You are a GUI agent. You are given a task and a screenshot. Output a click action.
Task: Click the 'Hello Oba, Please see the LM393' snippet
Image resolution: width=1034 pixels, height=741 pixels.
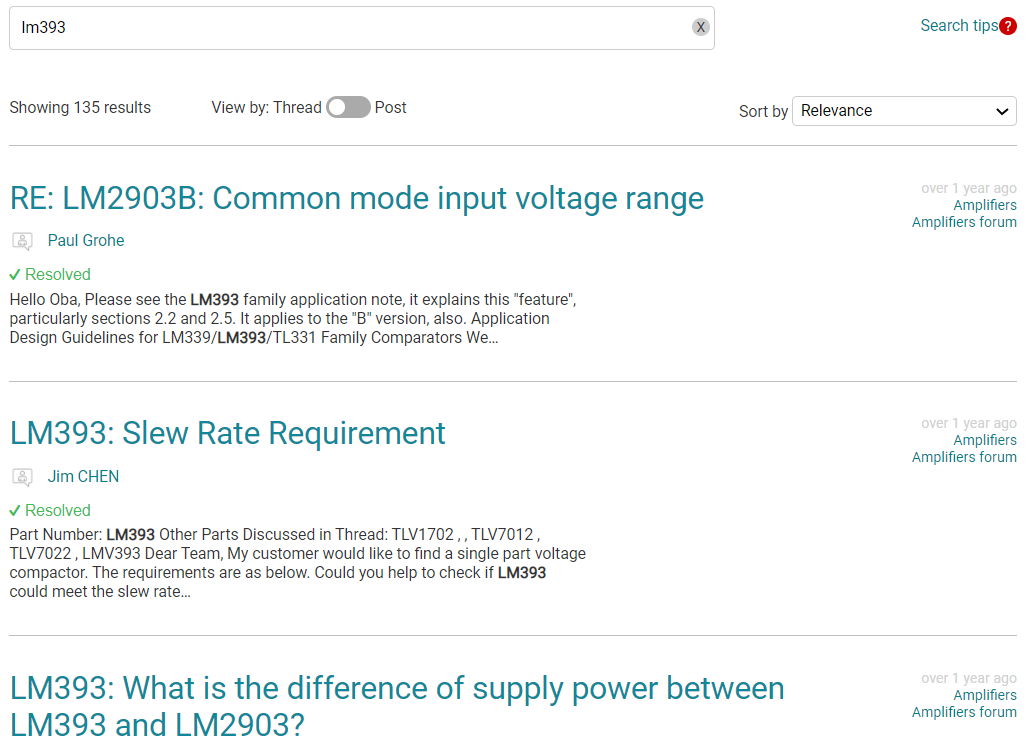coord(293,318)
